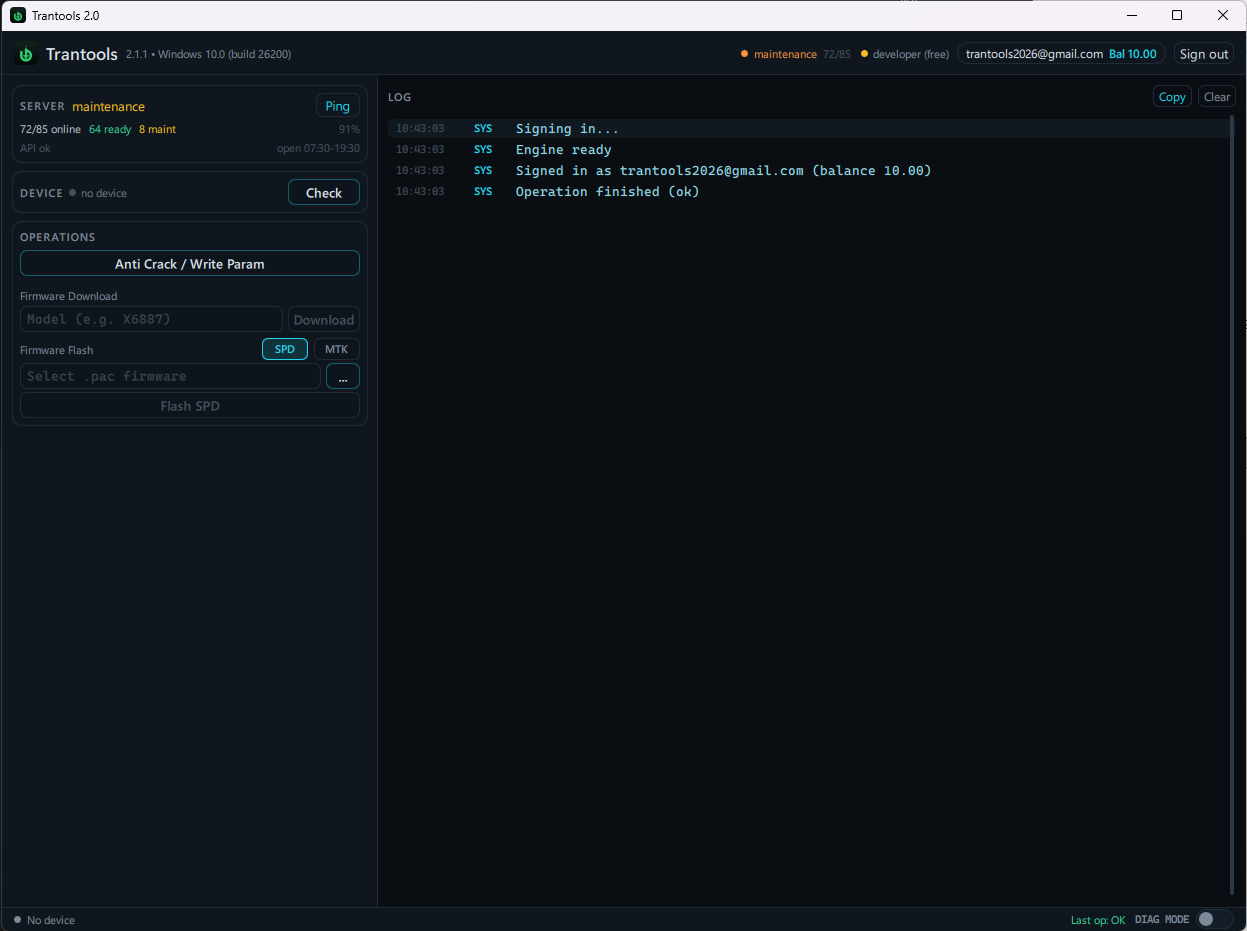Viewport: 1247px width, 931px height.
Task: Click the Flash SPD button
Action: tap(190, 405)
